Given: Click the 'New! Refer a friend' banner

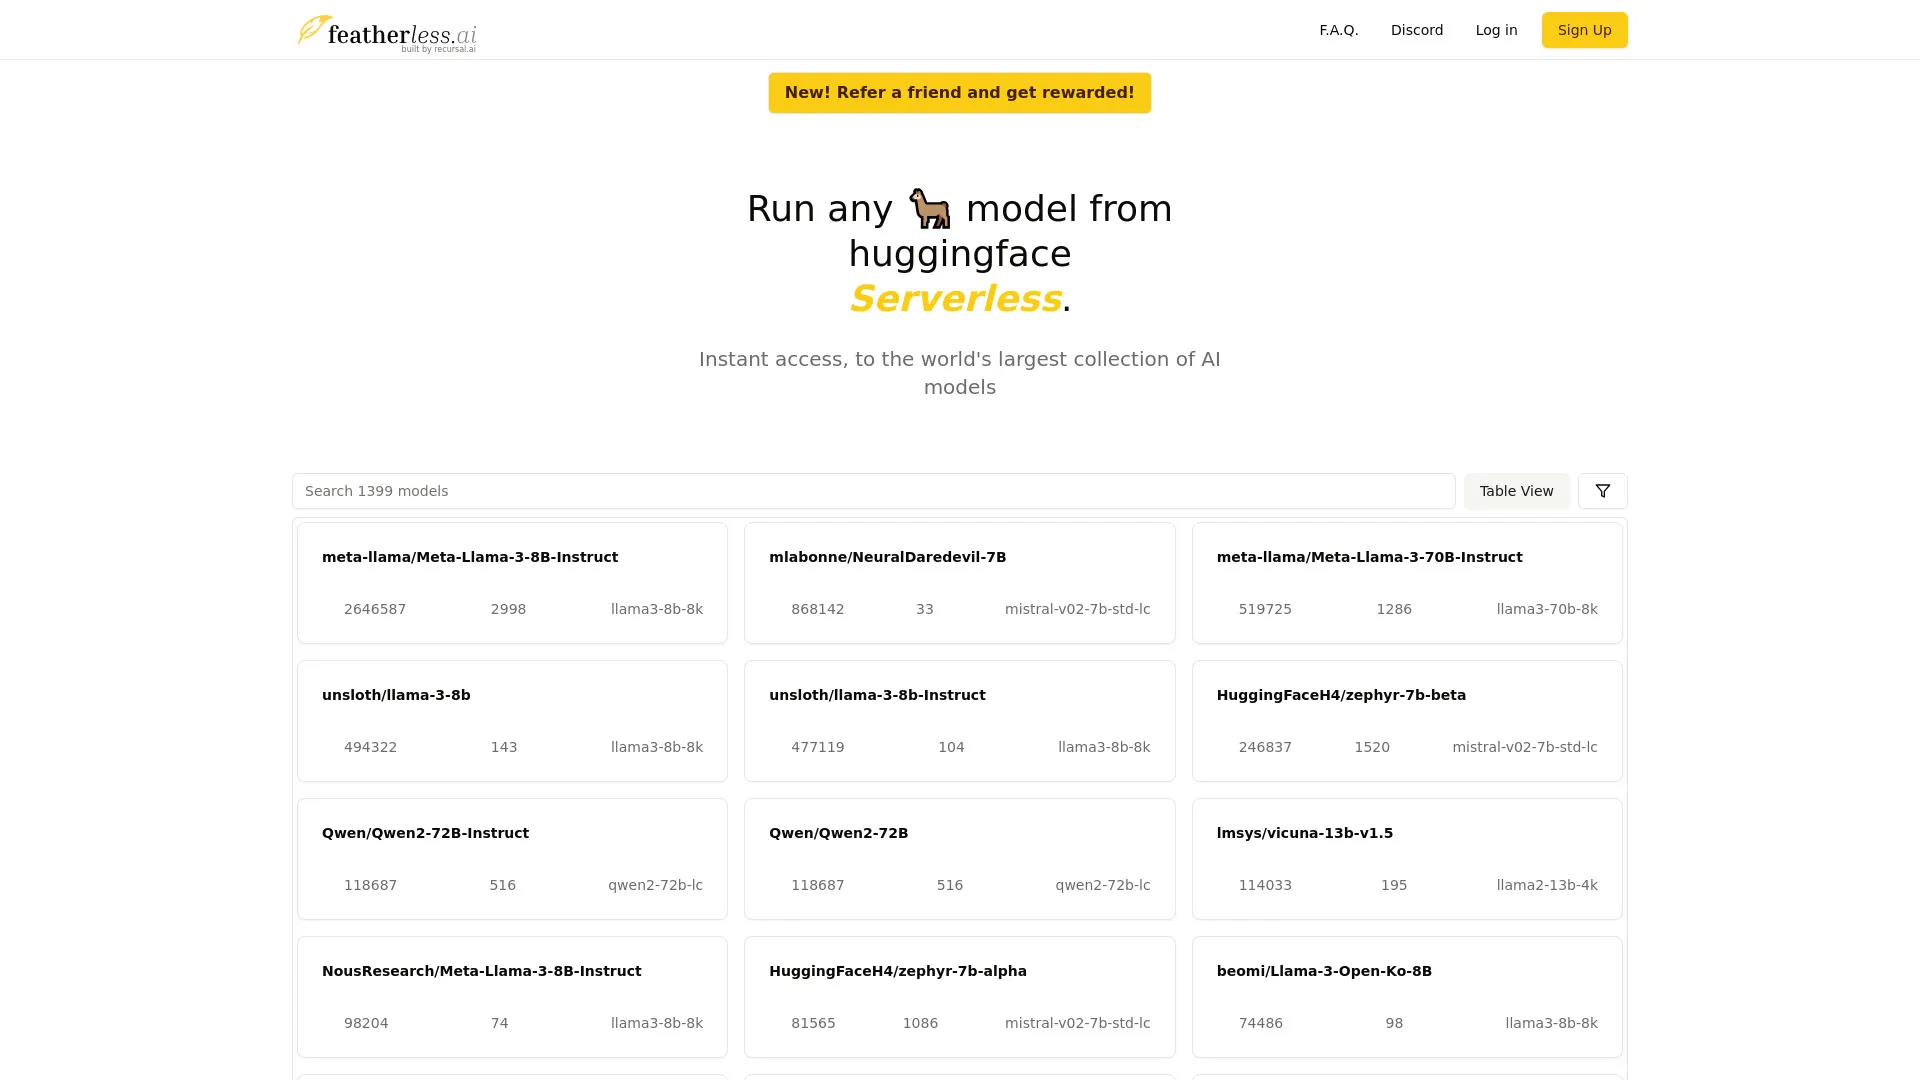Looking at the screenshot, I should pyautogui.click(x=959, y=92).
